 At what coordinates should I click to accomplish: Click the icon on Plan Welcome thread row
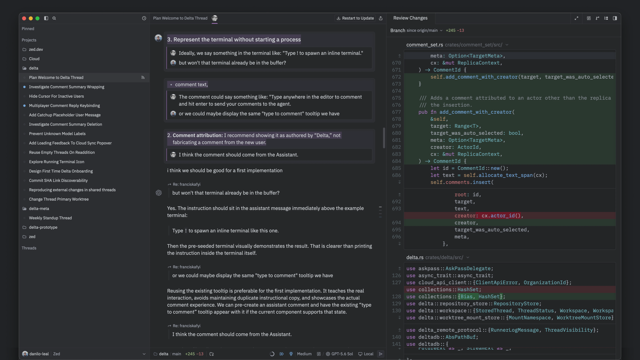(x=143, y=78)
